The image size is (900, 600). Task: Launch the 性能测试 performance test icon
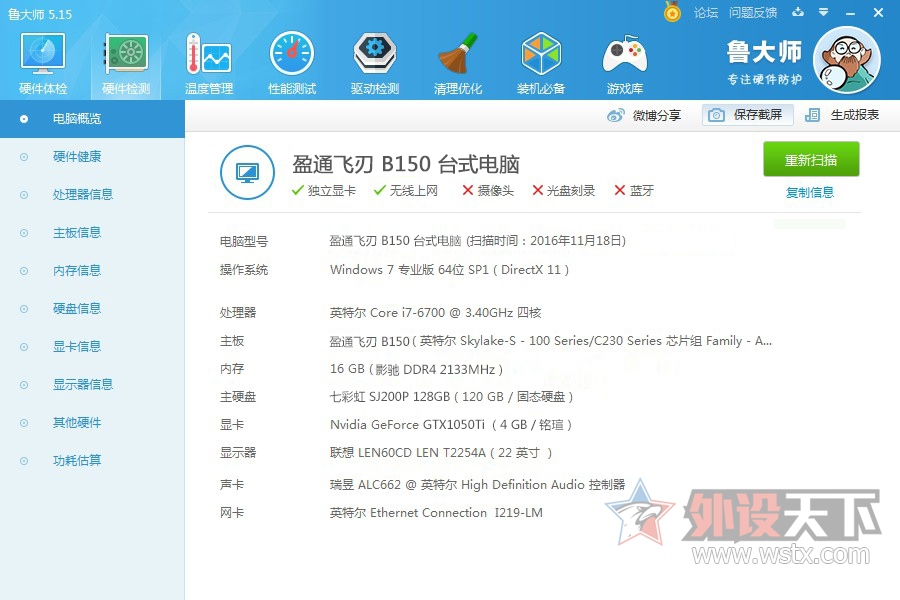point(292,63)
